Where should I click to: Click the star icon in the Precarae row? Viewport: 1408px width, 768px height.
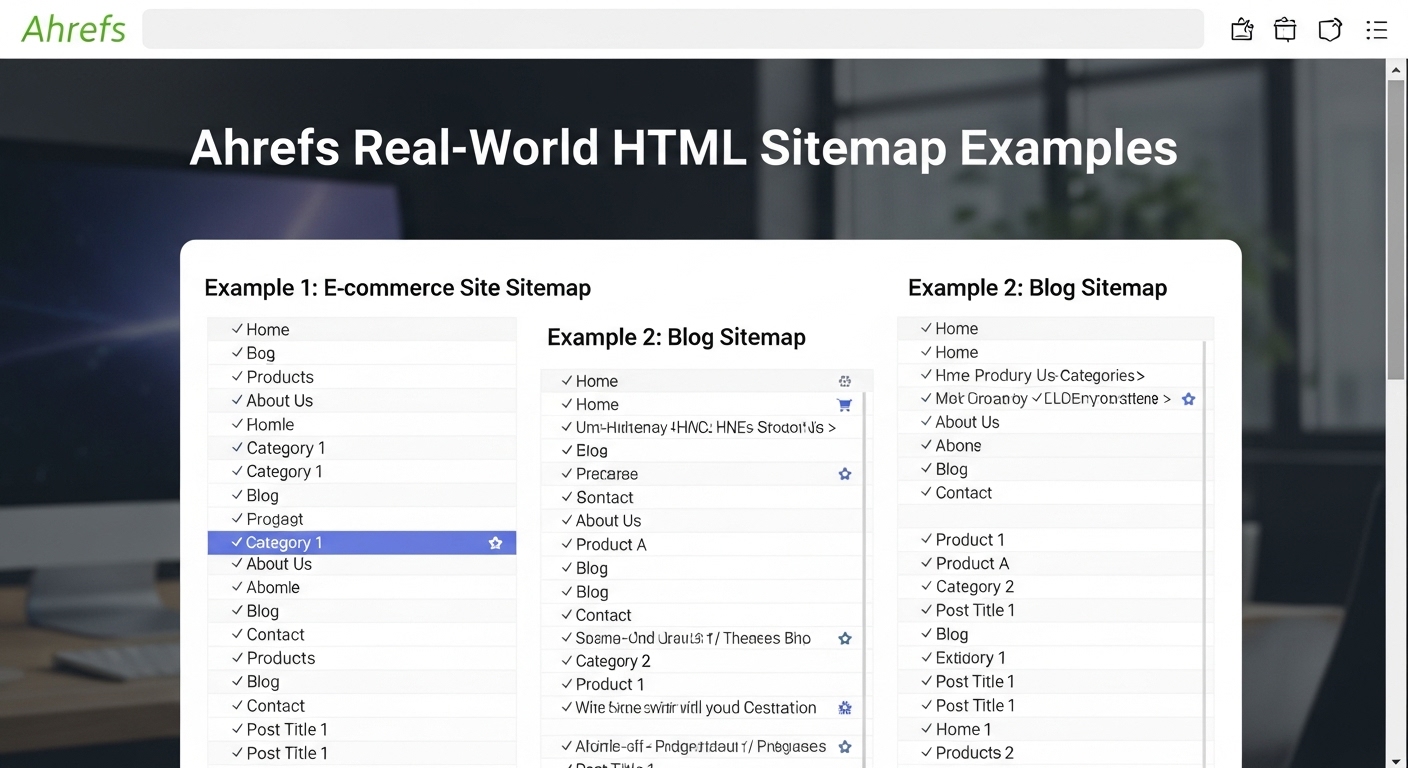click(x=845, y=474)
